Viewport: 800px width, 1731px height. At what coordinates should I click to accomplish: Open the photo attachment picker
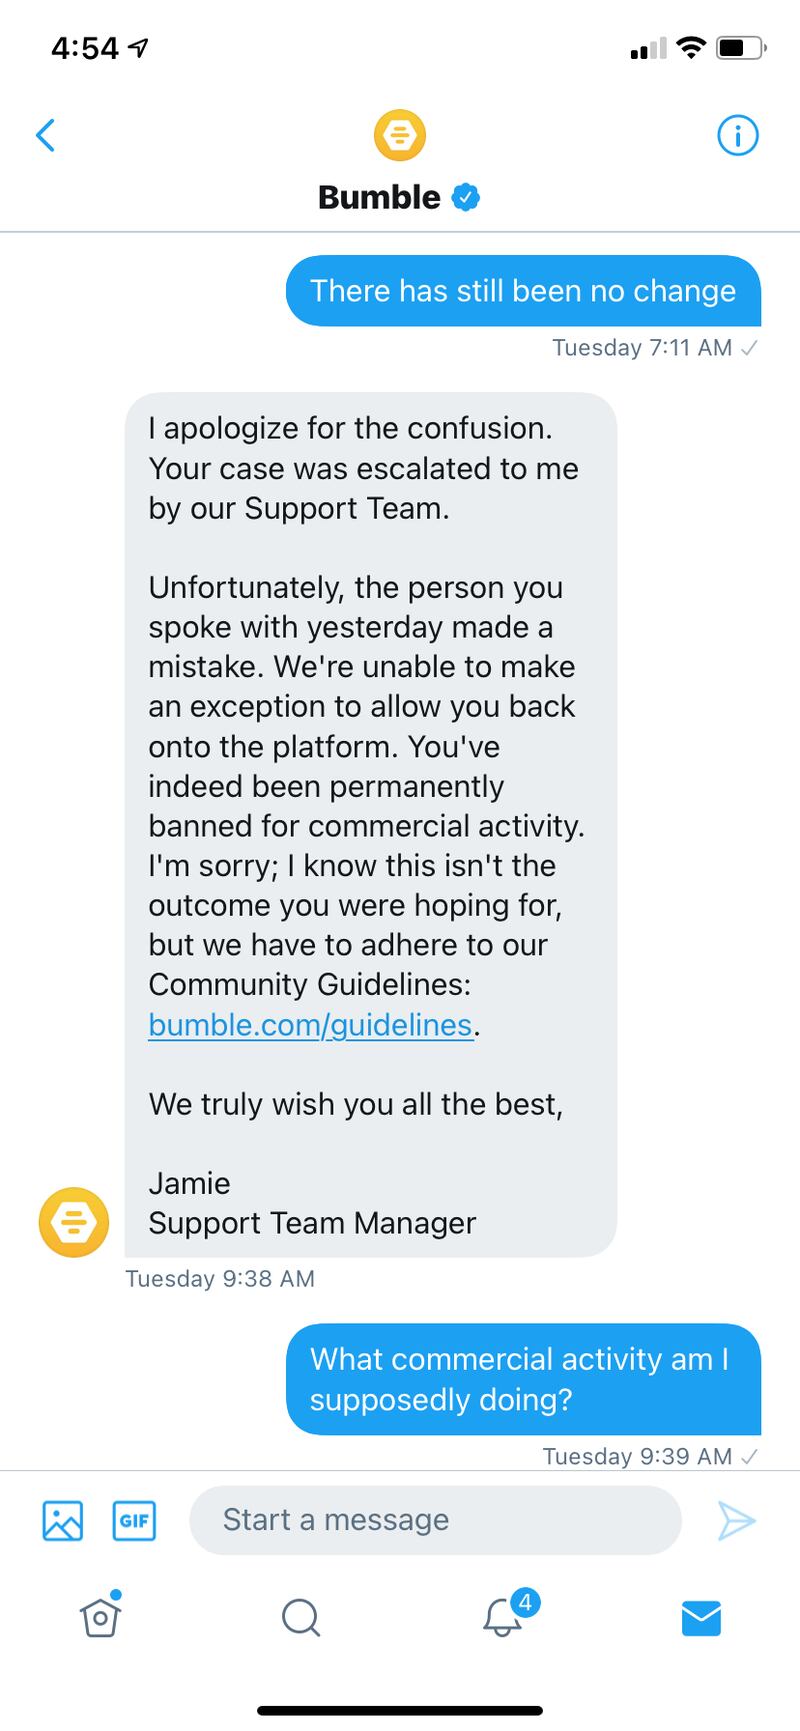click(63, 1520)
